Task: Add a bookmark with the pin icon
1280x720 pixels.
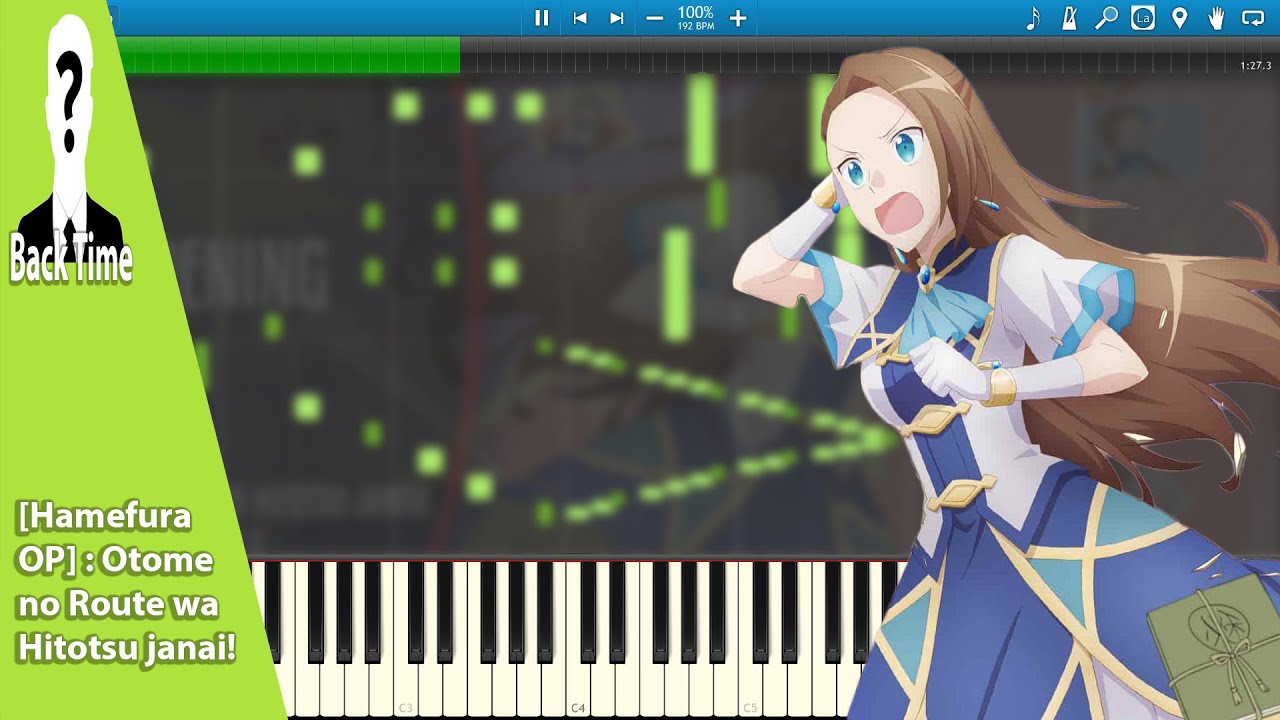Action: pos(1179,18)
